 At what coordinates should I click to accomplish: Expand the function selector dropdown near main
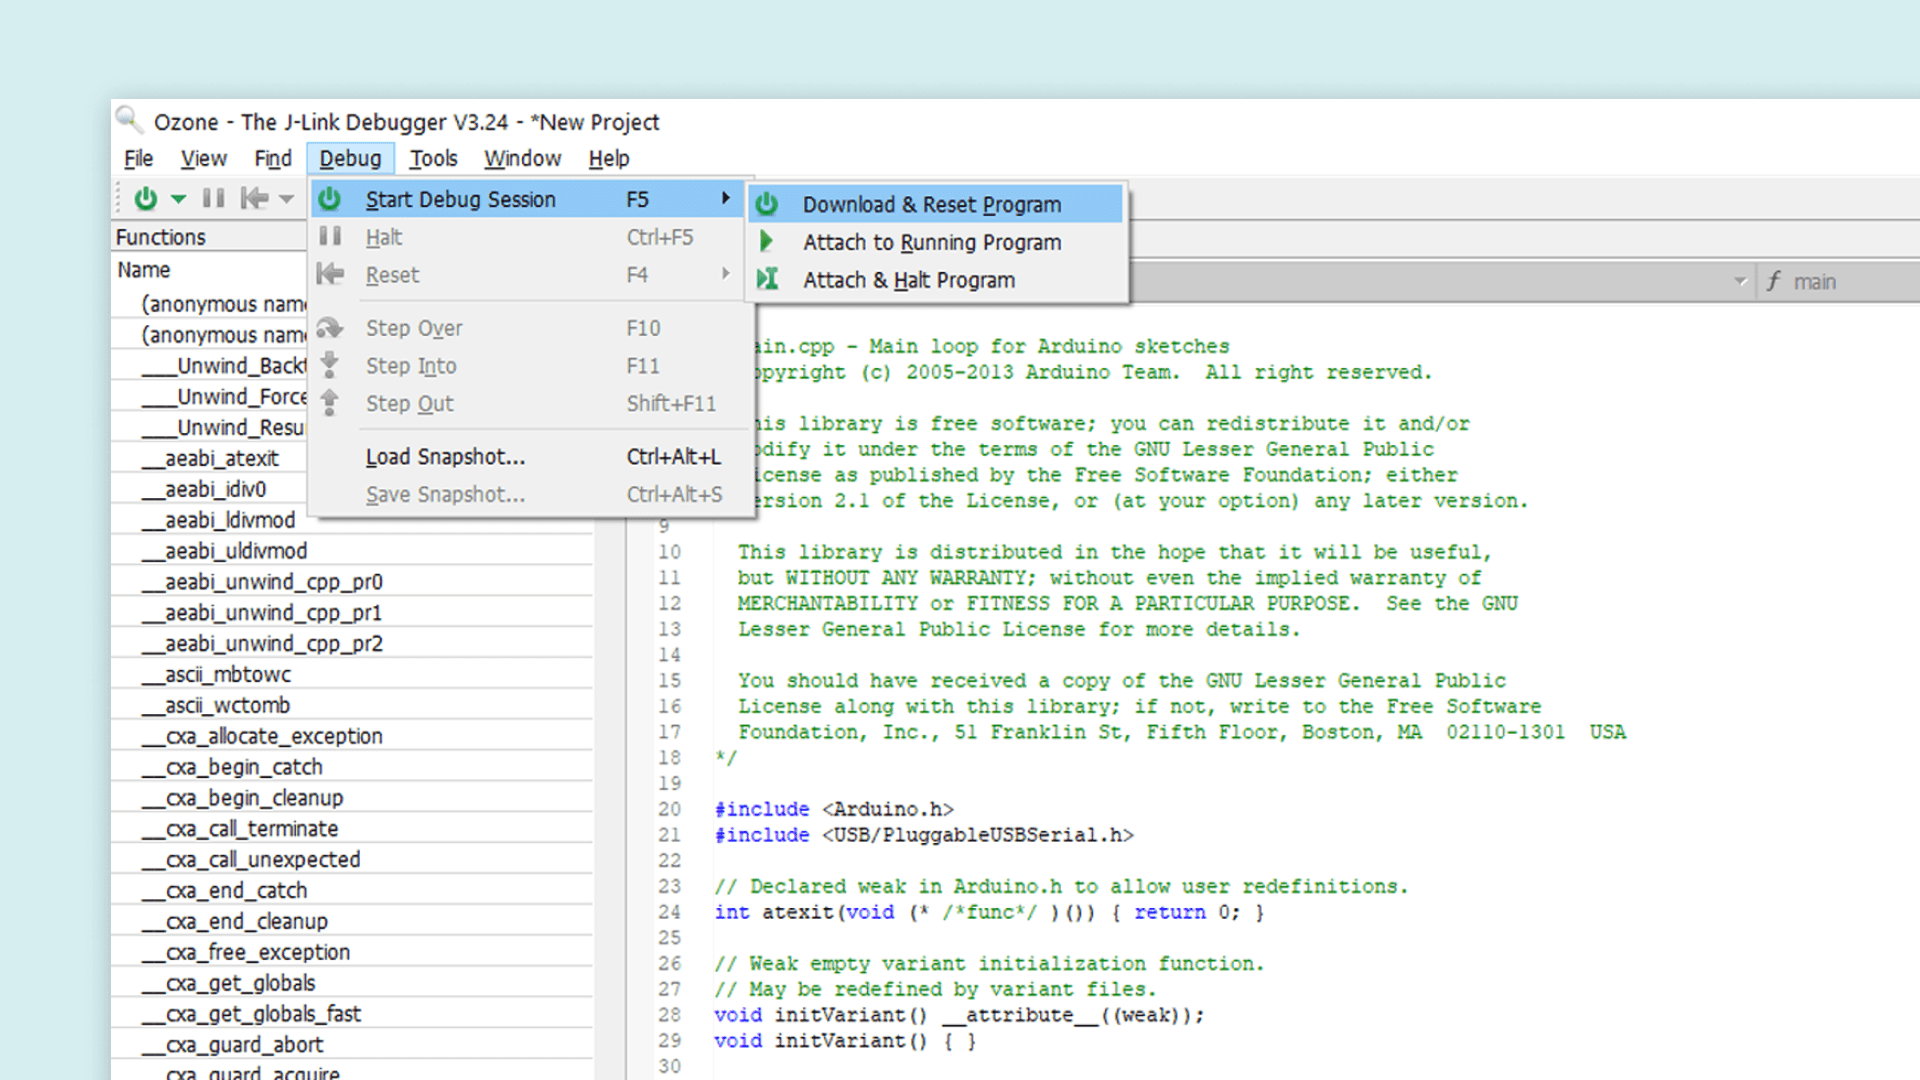click(1740, 282)
